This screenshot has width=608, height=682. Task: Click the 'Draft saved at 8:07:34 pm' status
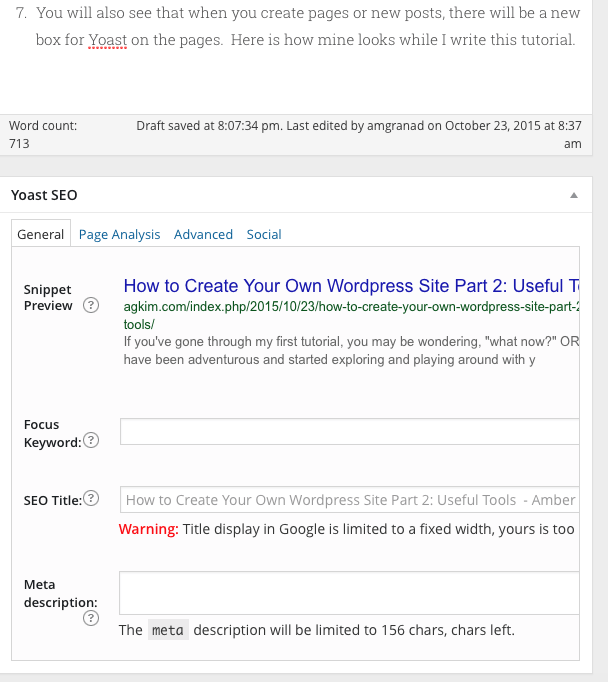(x=209, y=126)
